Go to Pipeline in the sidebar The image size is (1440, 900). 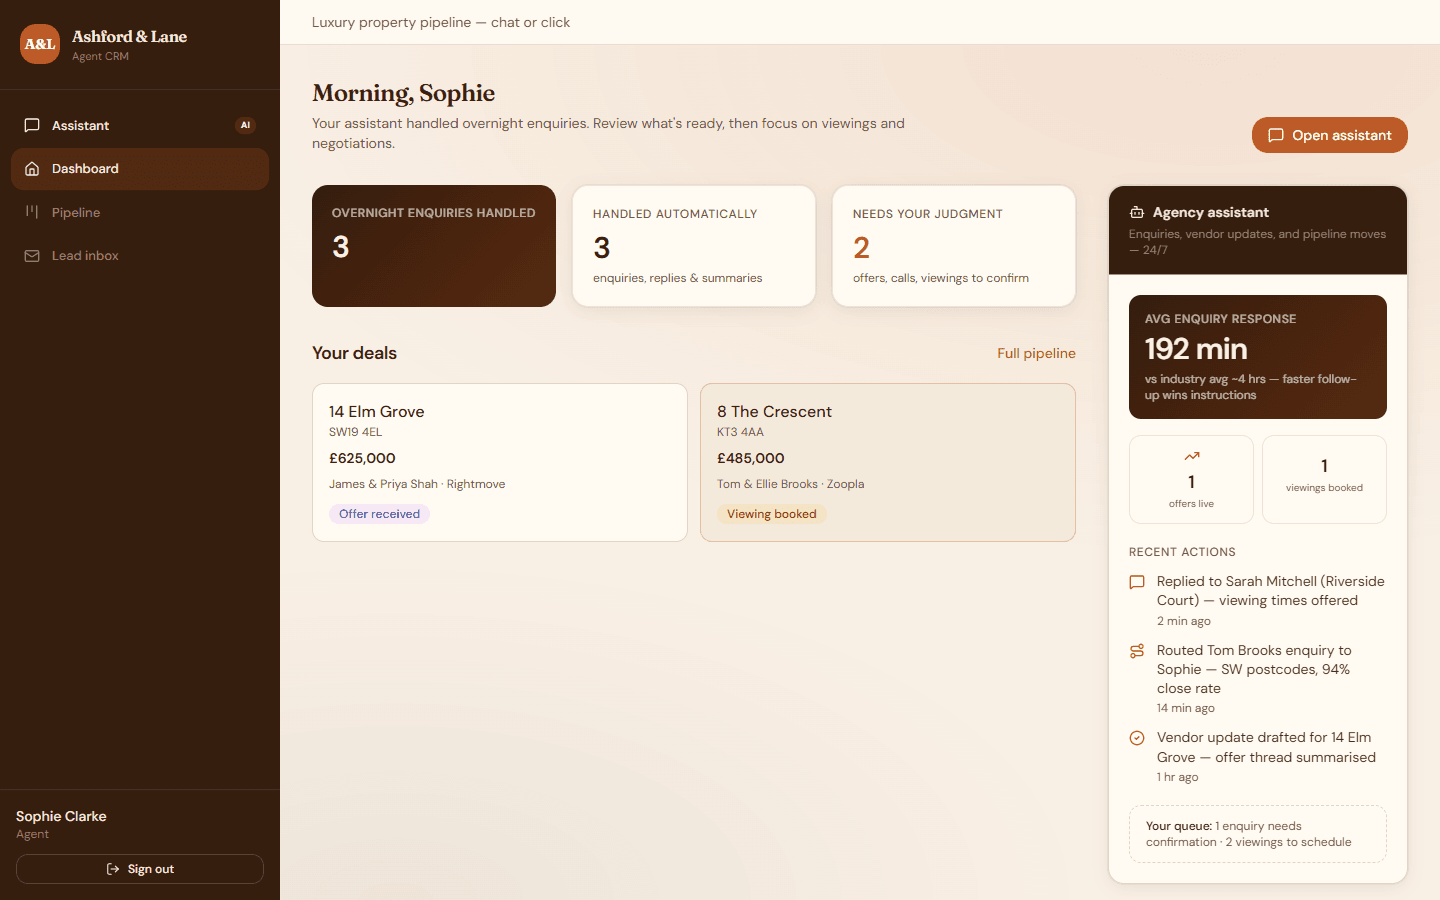click(140, 212)
